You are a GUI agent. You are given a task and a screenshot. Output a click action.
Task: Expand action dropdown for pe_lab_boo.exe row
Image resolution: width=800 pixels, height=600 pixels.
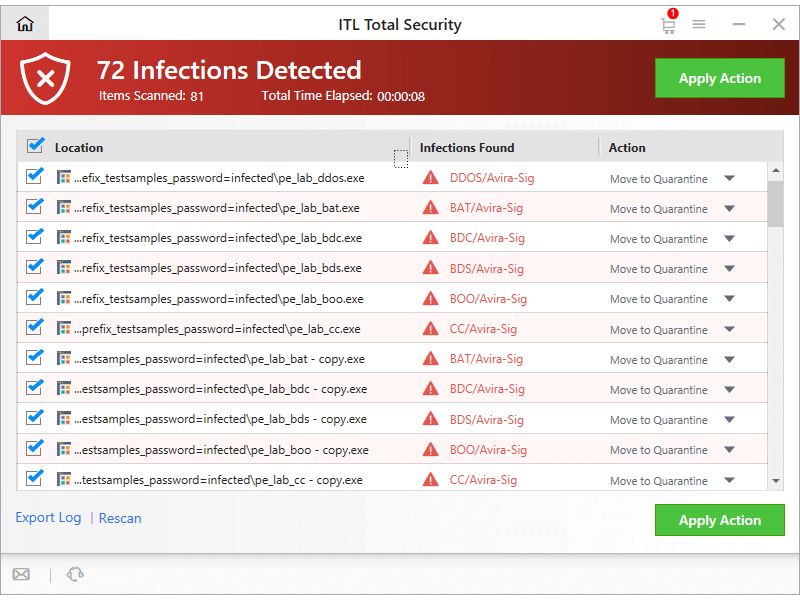pyautogui.click(x=729, y=298)
